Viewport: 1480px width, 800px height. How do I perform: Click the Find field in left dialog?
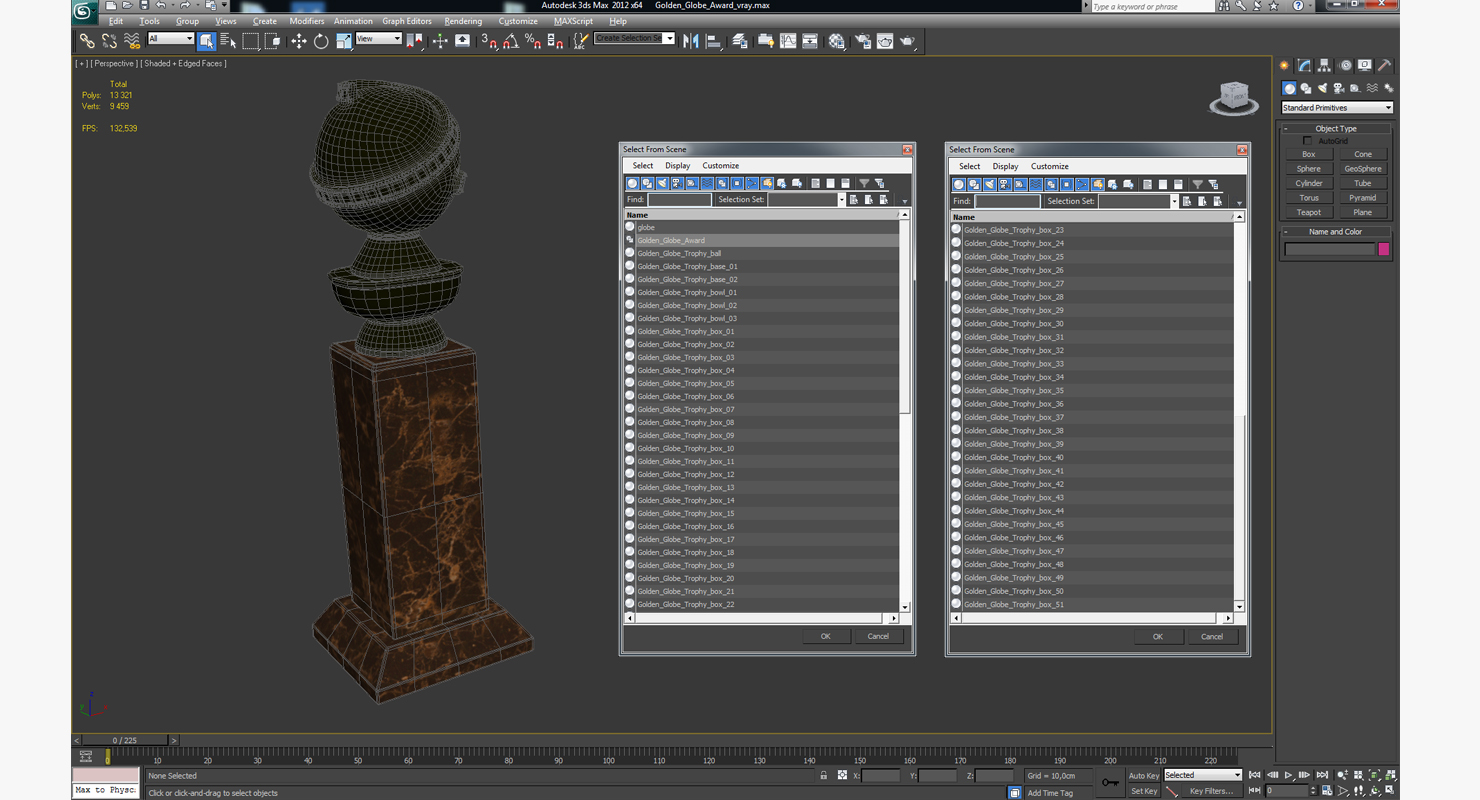point(679,199)
